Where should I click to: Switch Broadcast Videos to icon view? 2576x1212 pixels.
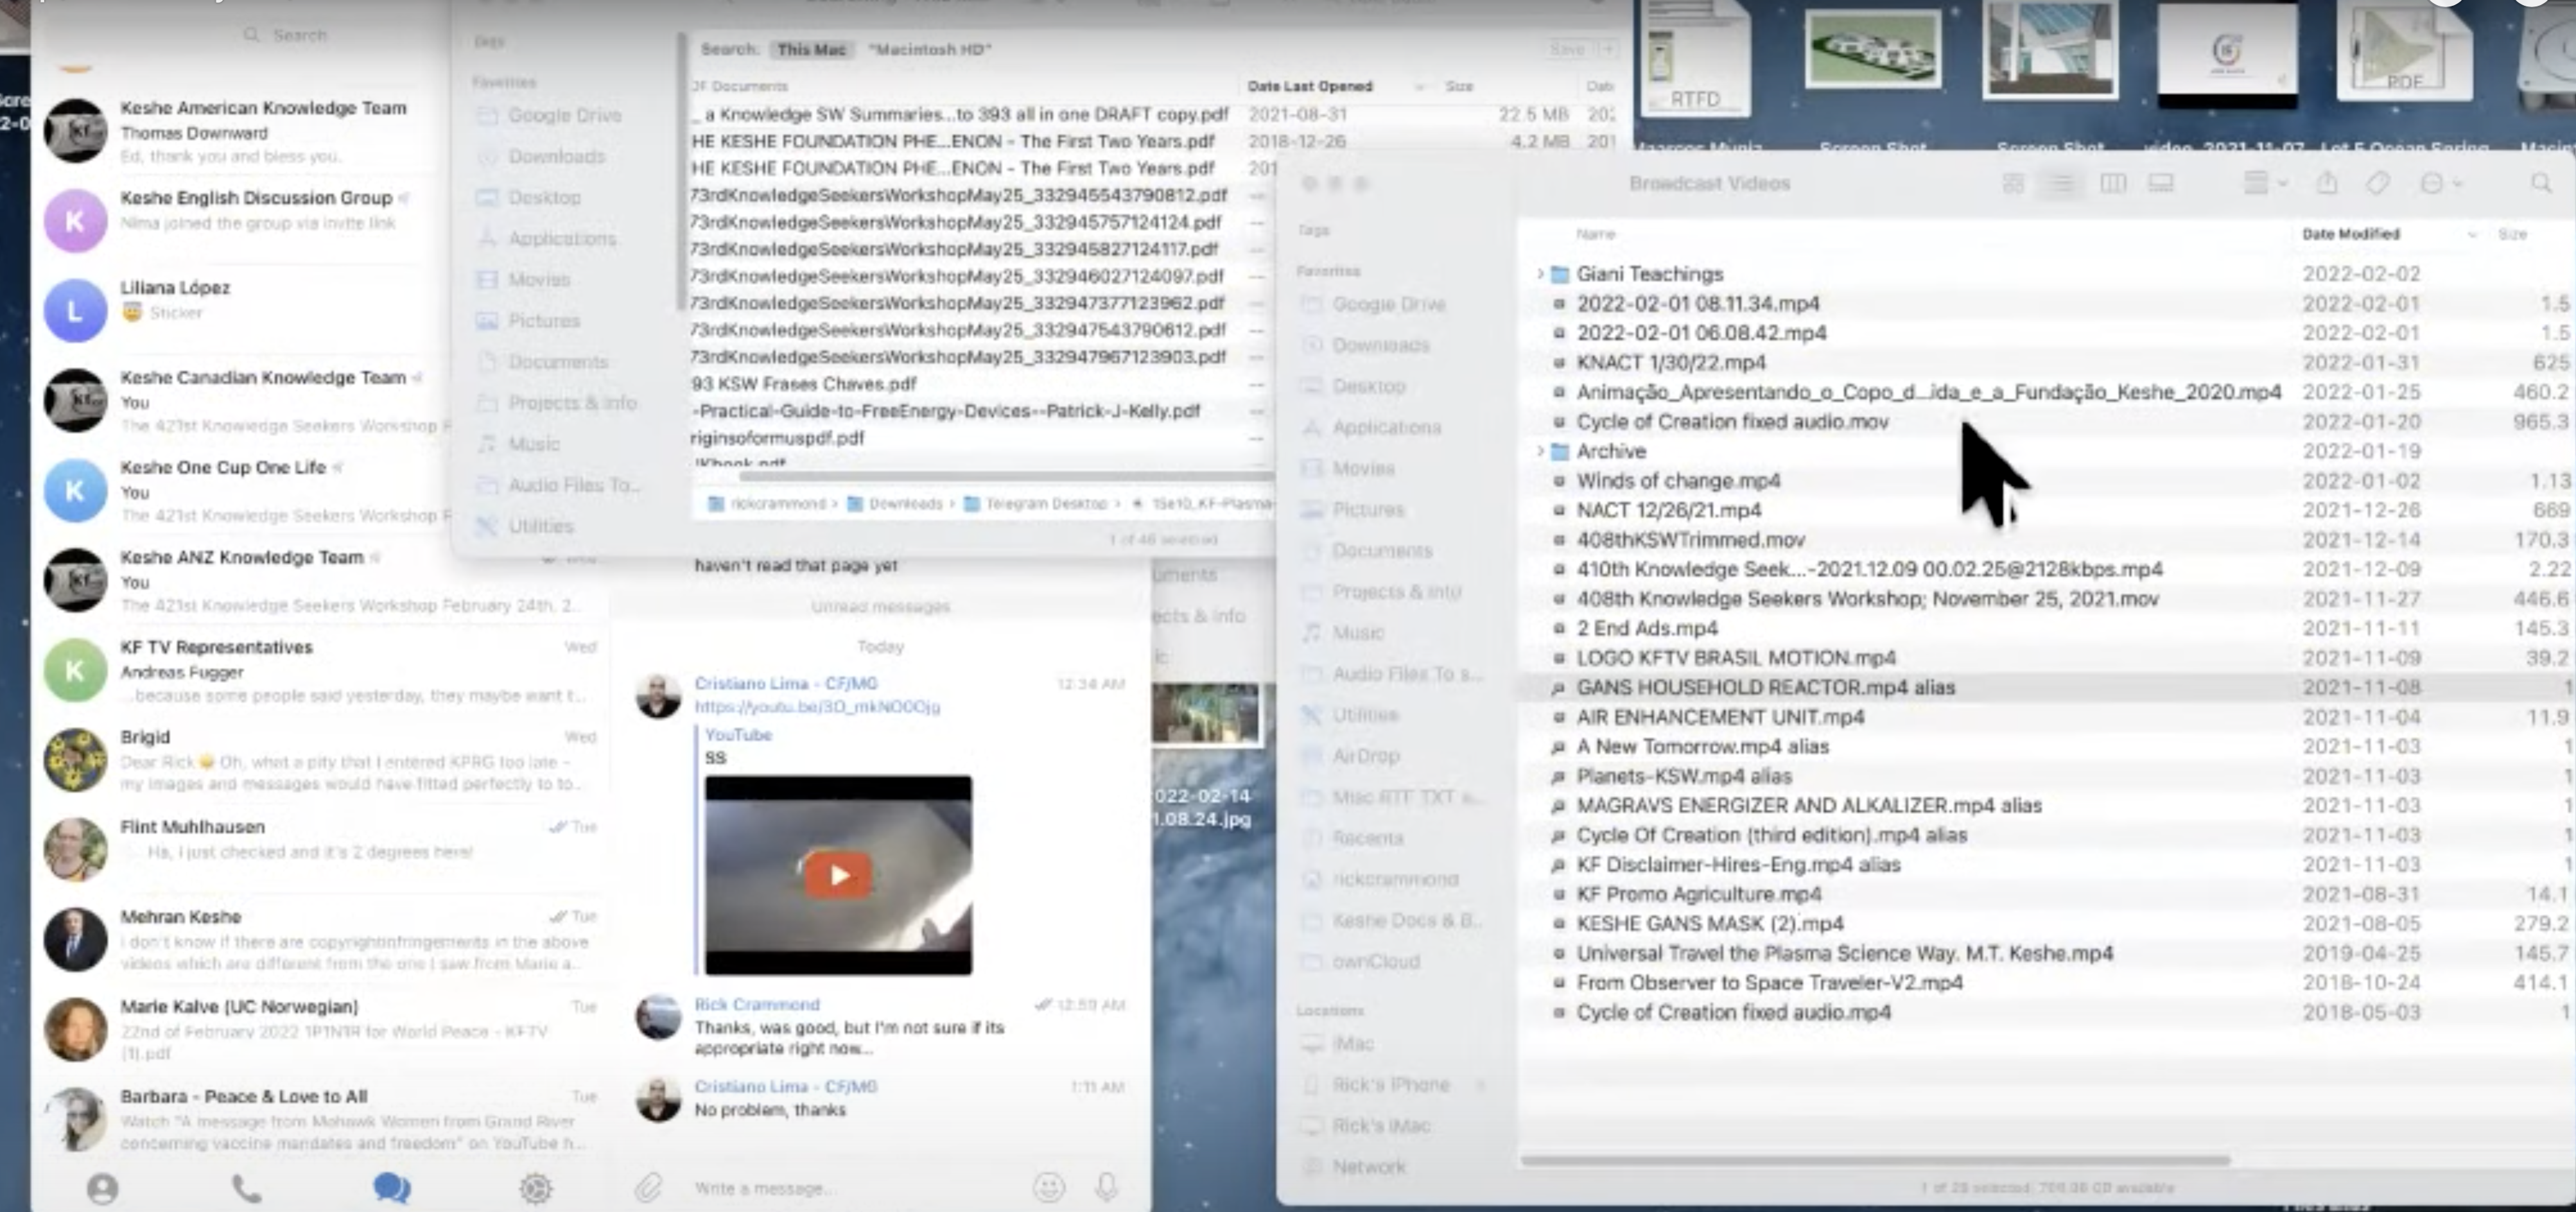[x=2013, y=183]
